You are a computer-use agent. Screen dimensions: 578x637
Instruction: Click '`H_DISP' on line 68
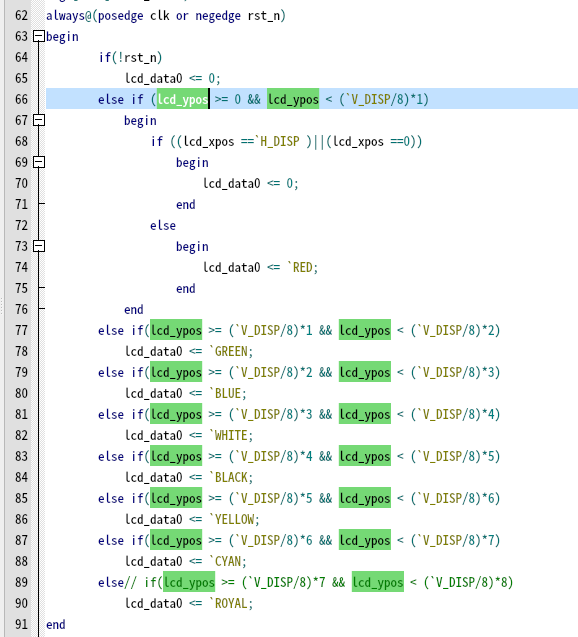[277, 141]
